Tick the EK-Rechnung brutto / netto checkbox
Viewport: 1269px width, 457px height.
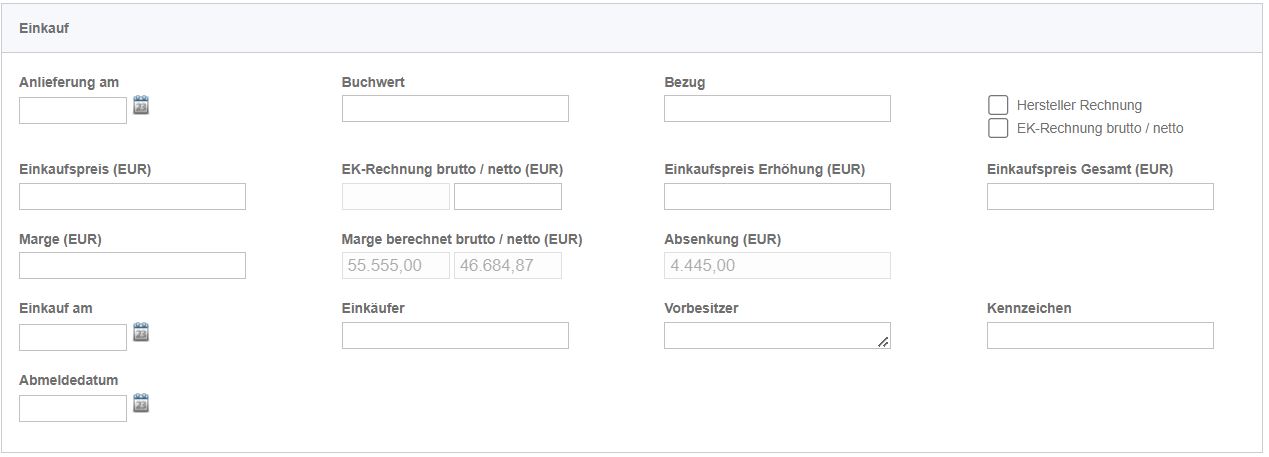[x=997, y=128]
